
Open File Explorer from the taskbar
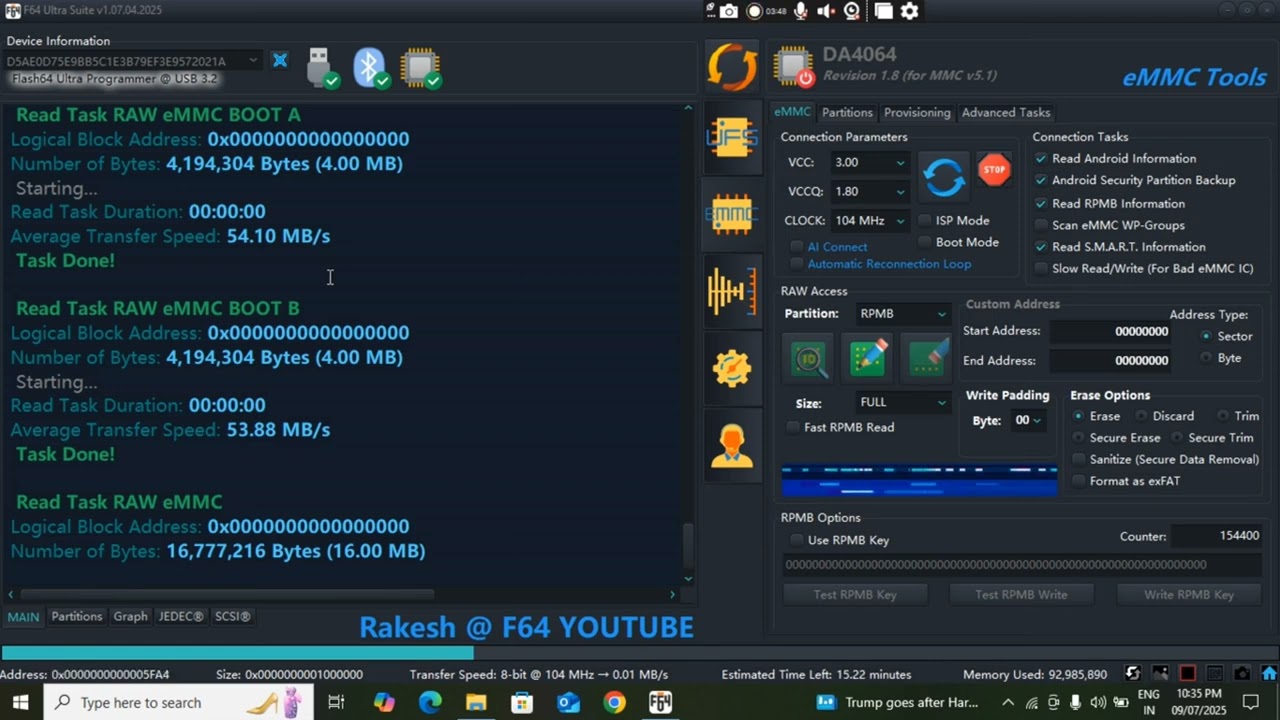[x=476, y=703]
